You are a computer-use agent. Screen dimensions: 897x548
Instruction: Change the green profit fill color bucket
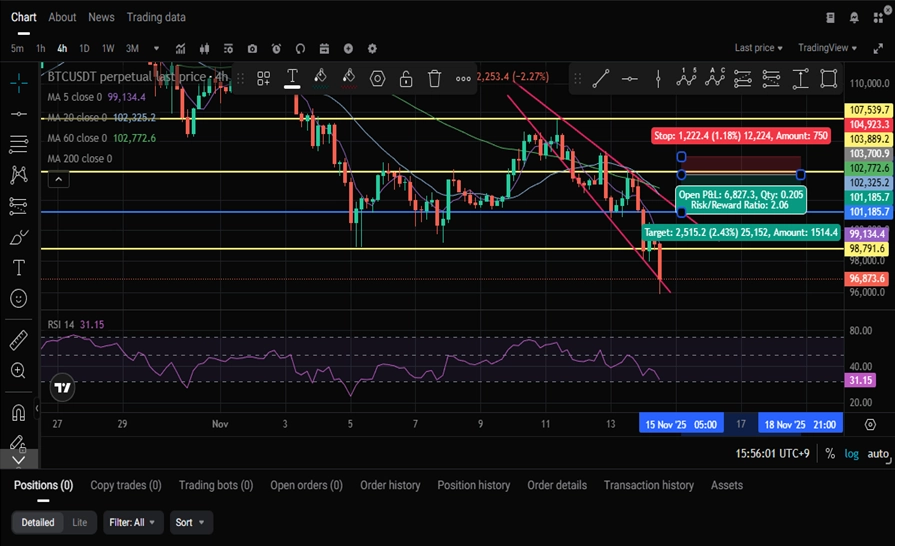click(320, 78)
